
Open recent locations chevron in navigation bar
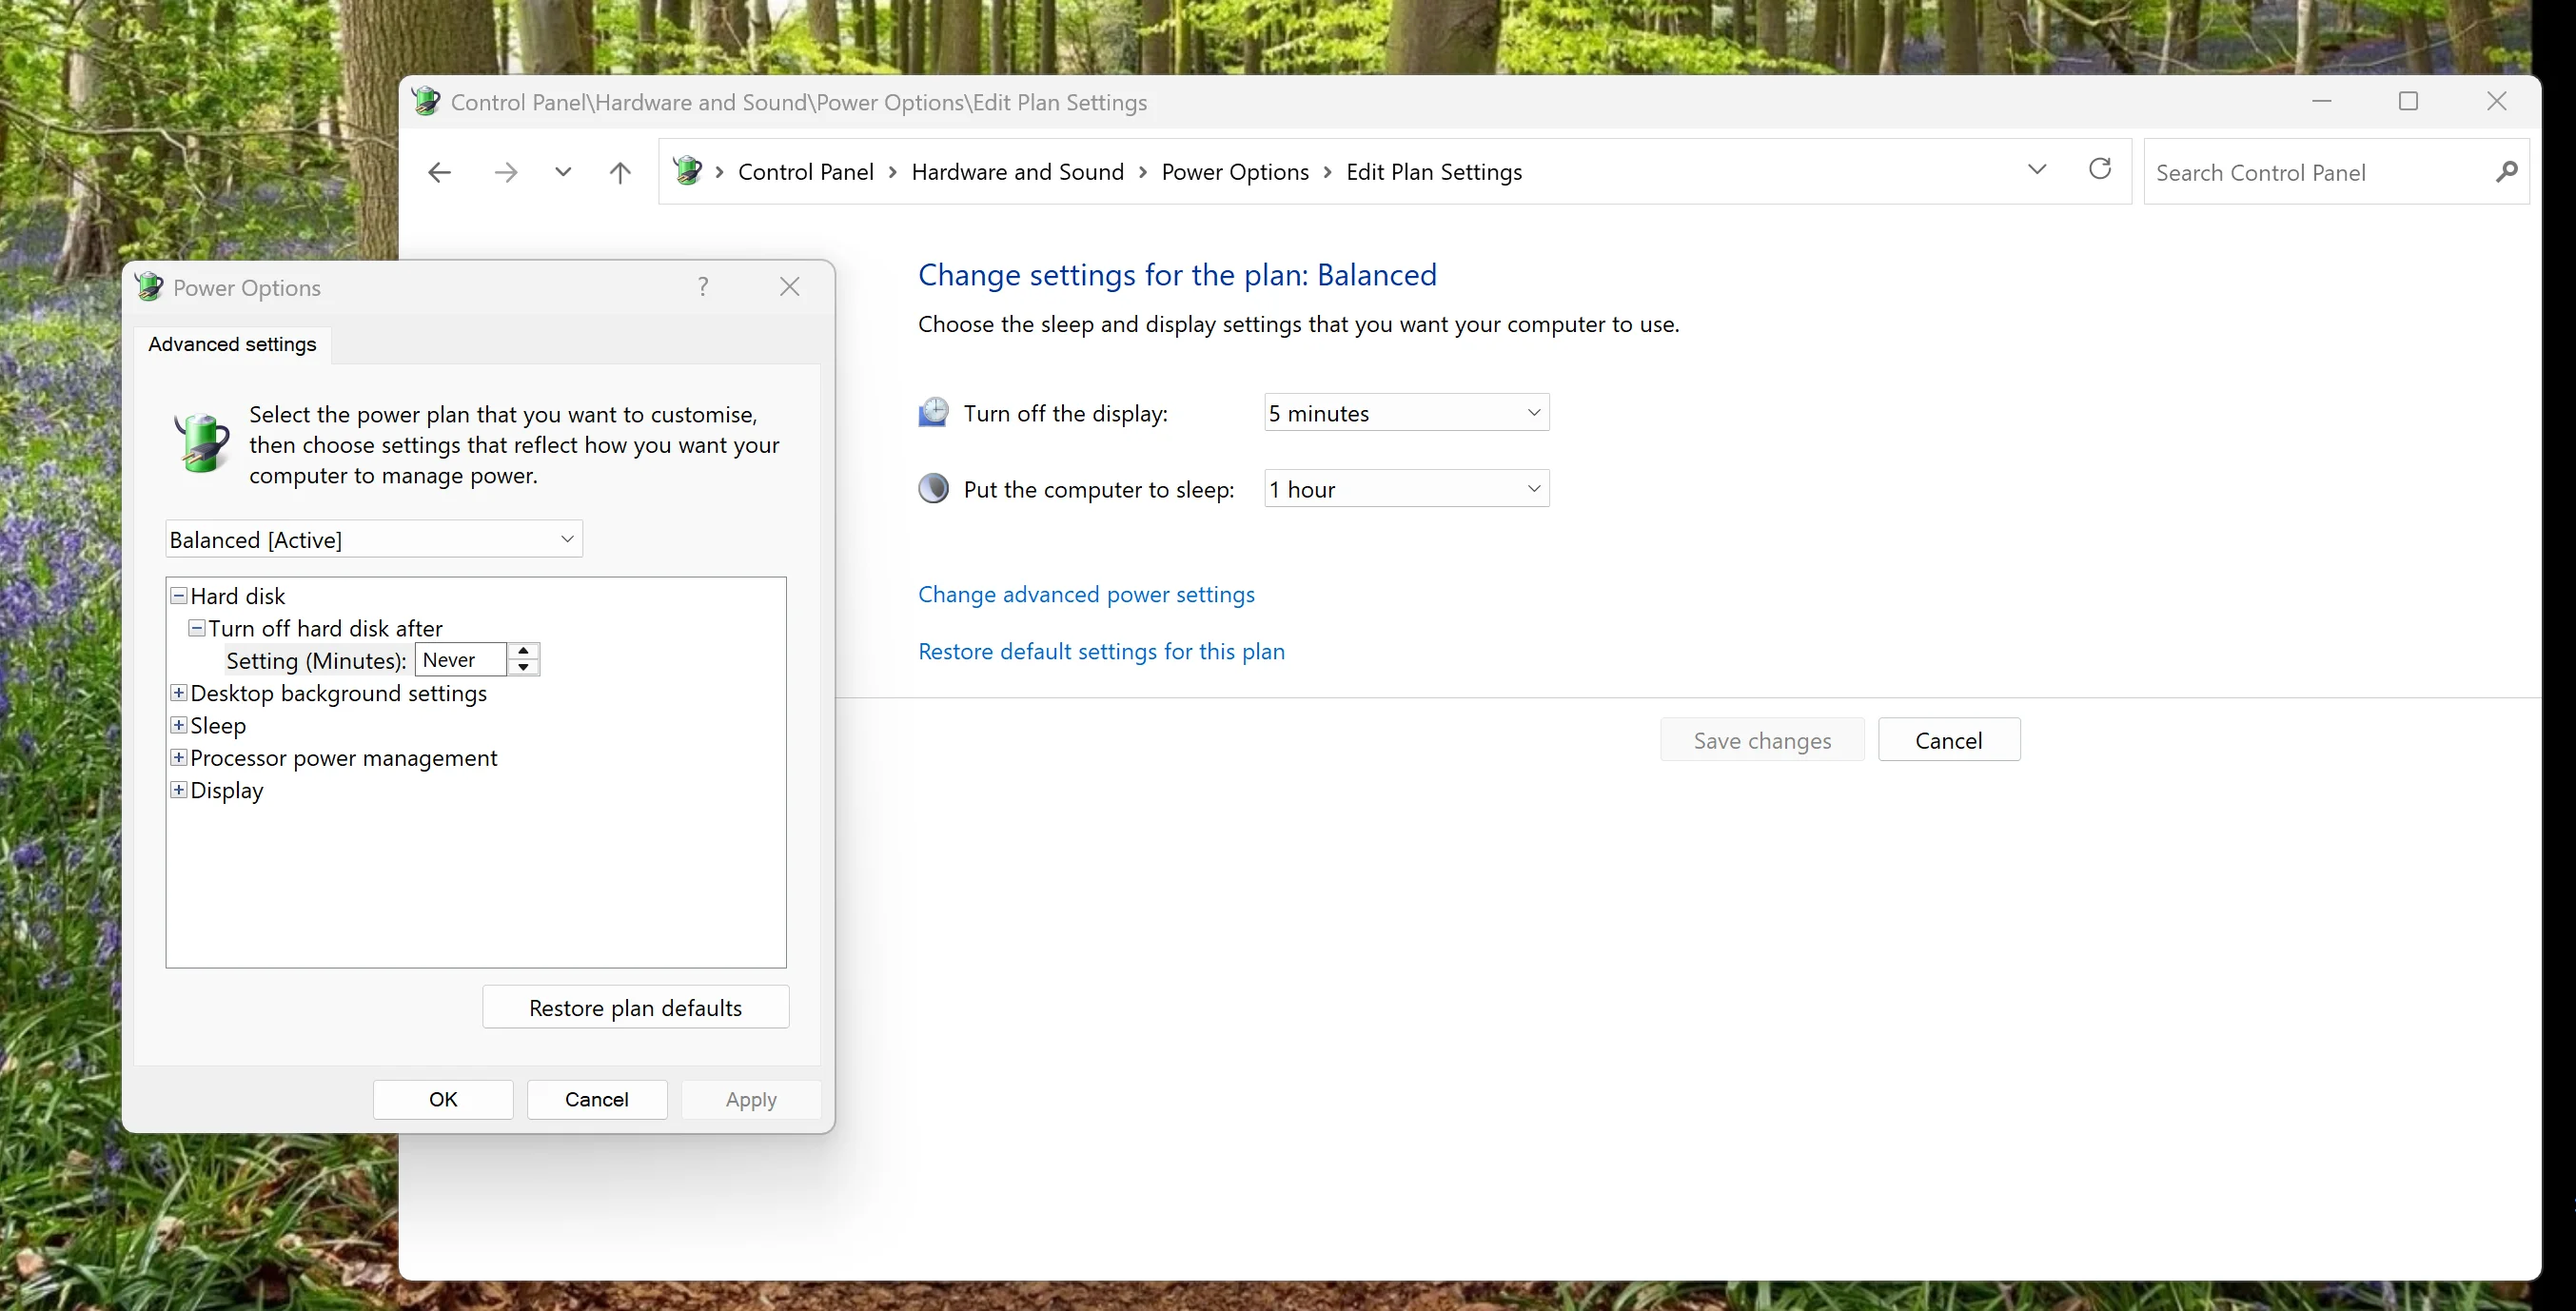click(x=563, y=172)
